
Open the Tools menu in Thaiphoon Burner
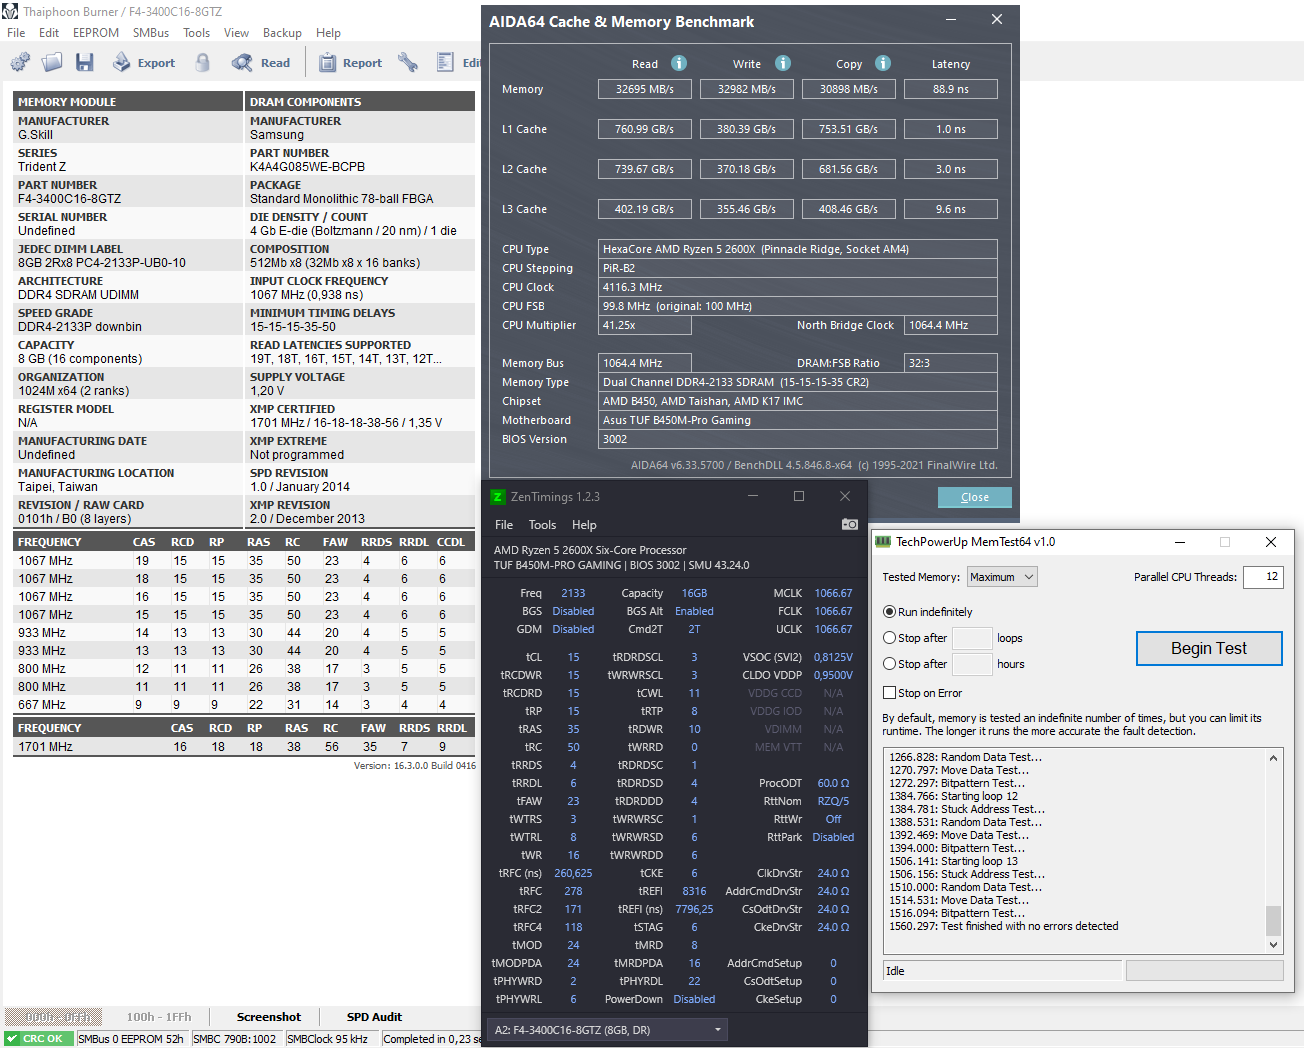point(197,33)
